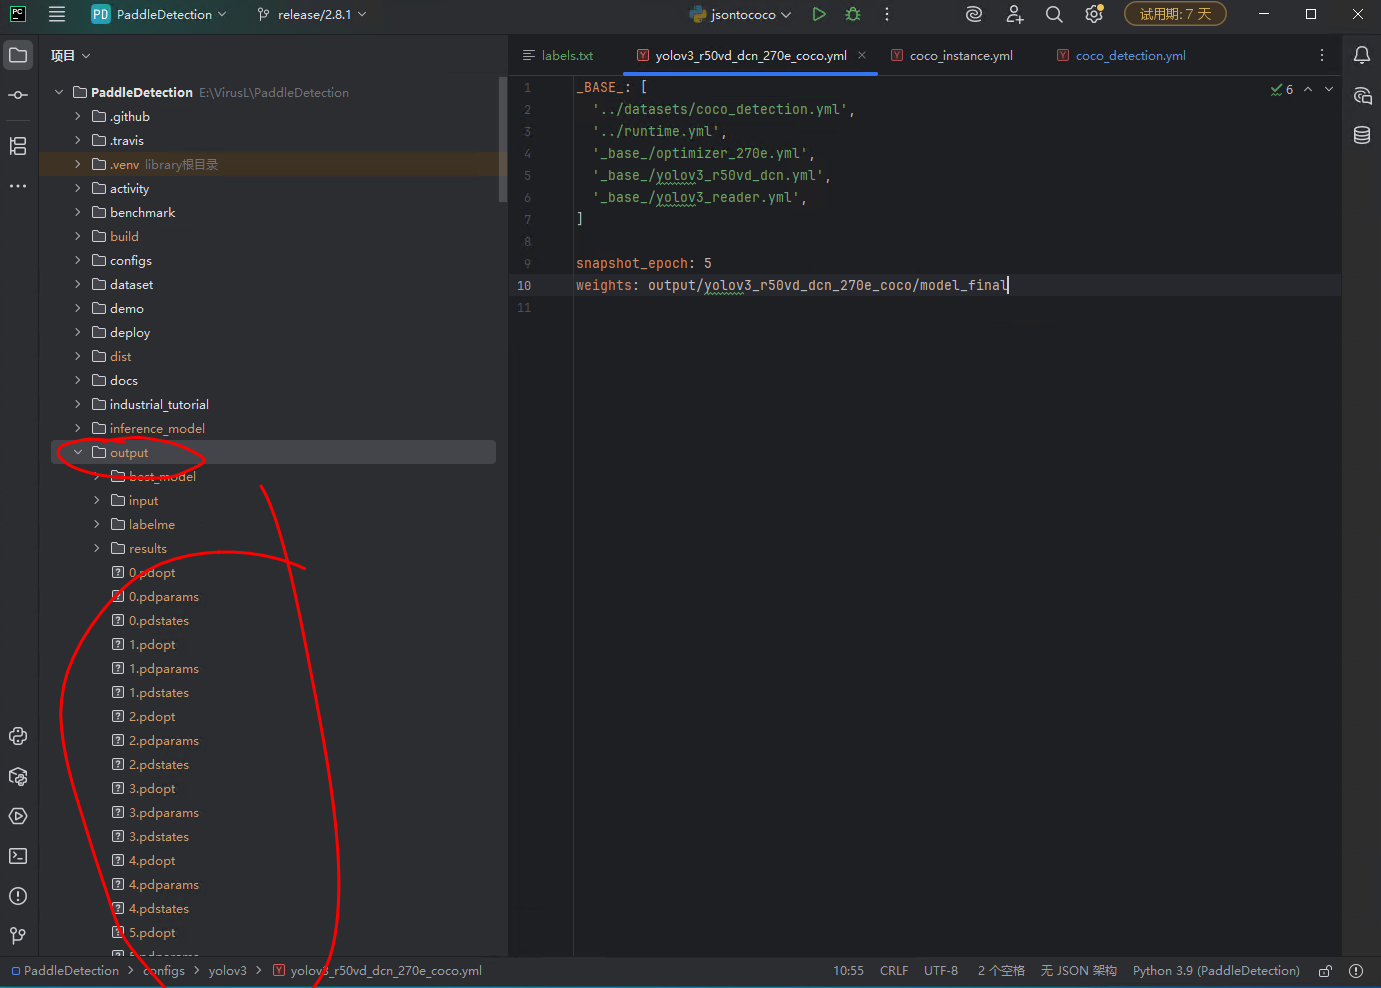Collapse the PaddleDetection root node
This screenshot has width=1381, height=988.
[59, 92]
